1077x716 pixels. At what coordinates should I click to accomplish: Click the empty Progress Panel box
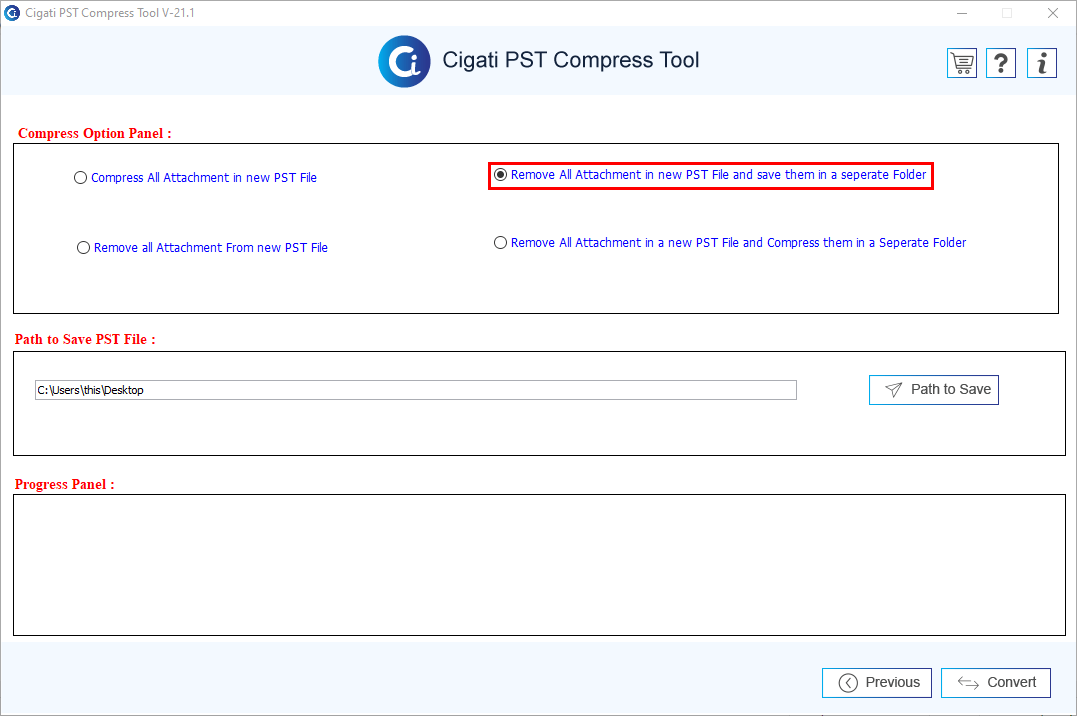click(539, 565)
